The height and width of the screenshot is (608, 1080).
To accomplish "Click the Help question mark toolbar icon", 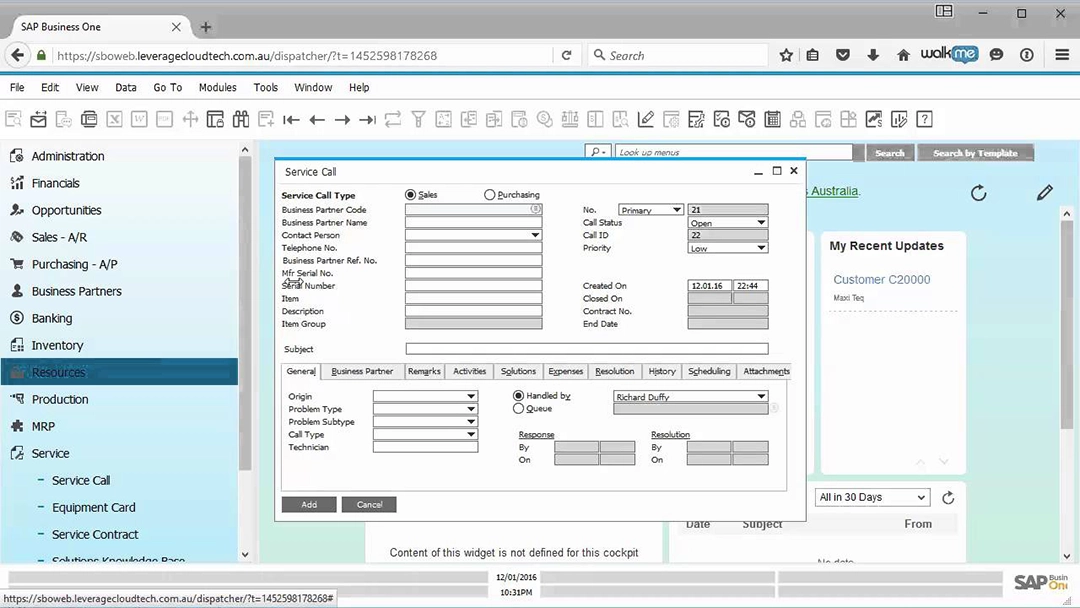I will [925, 118].
